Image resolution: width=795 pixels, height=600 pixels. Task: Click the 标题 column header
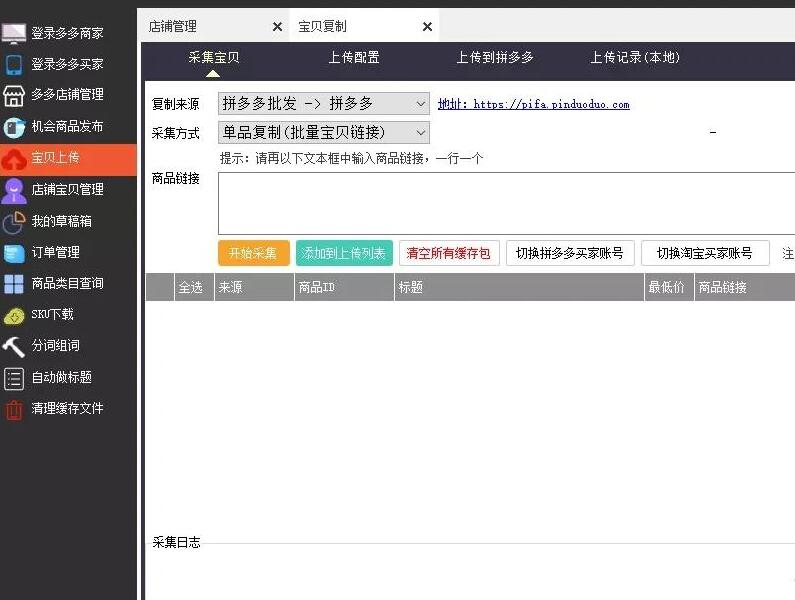point(519,288)
